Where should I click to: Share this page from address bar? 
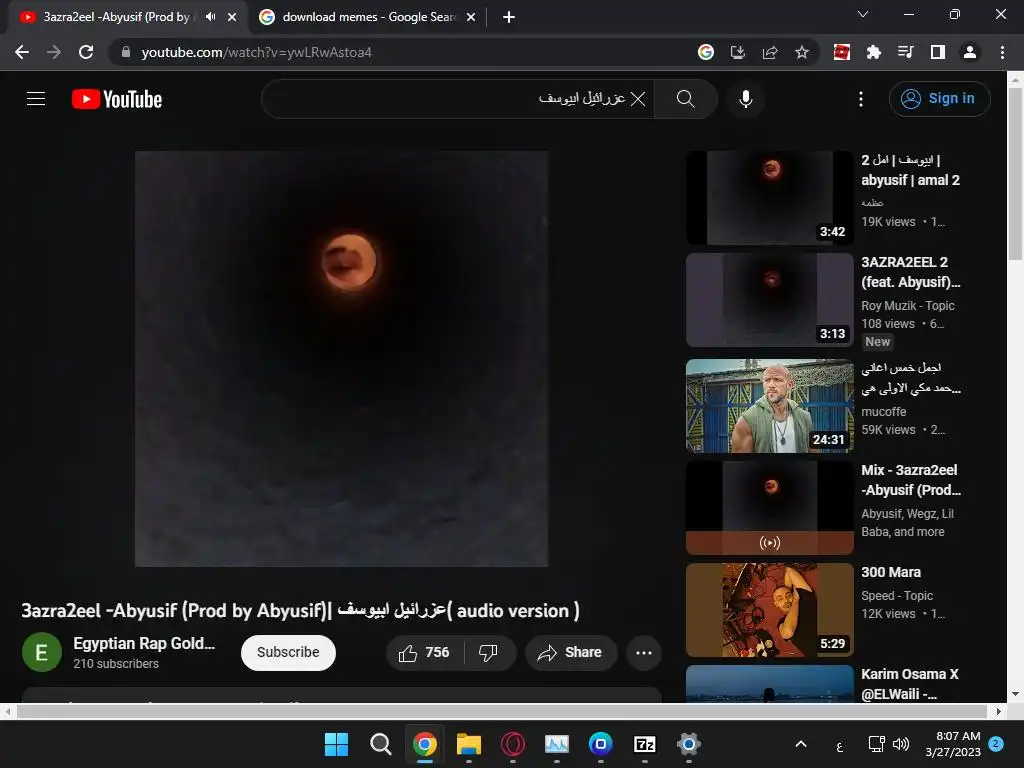pos(769,52)
